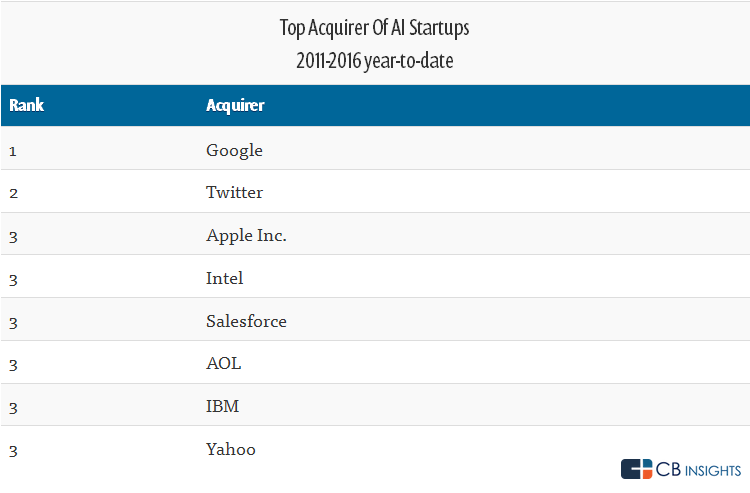This screenshot has height=493, width=750.
Task: Choose the Salesforce row name
Action: click(246, 321)
